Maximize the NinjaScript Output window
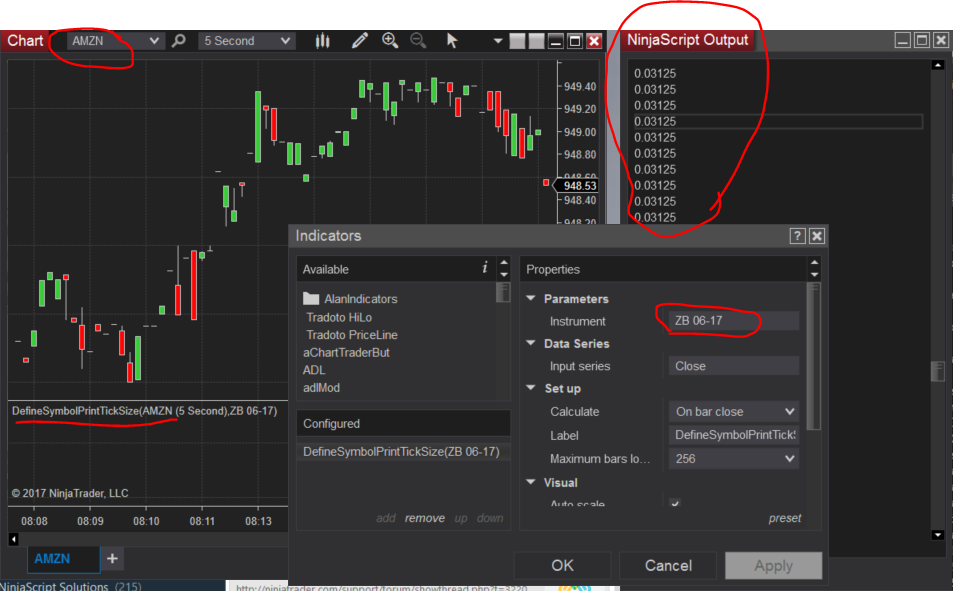 [921, 41]
